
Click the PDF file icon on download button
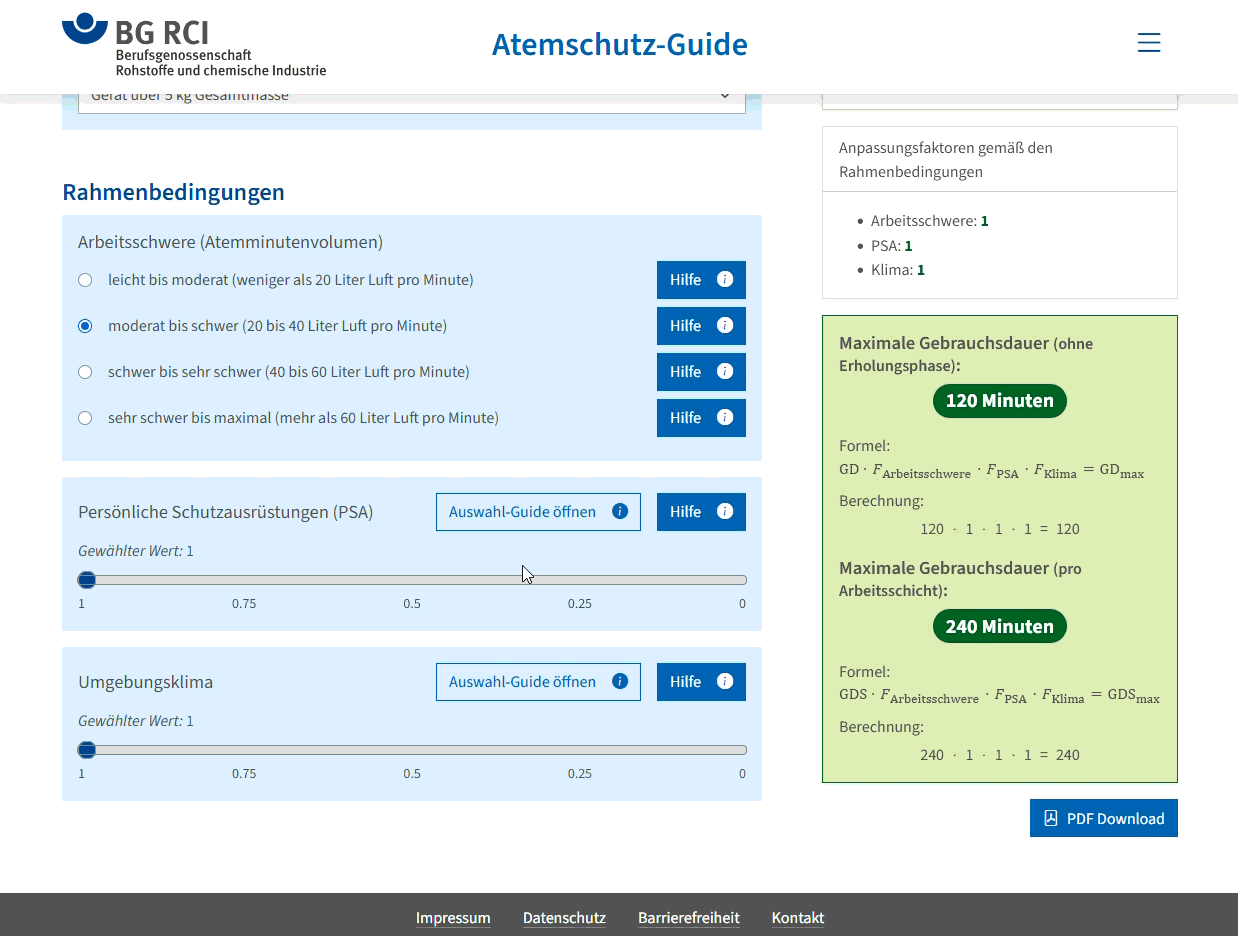(1050, 818)
